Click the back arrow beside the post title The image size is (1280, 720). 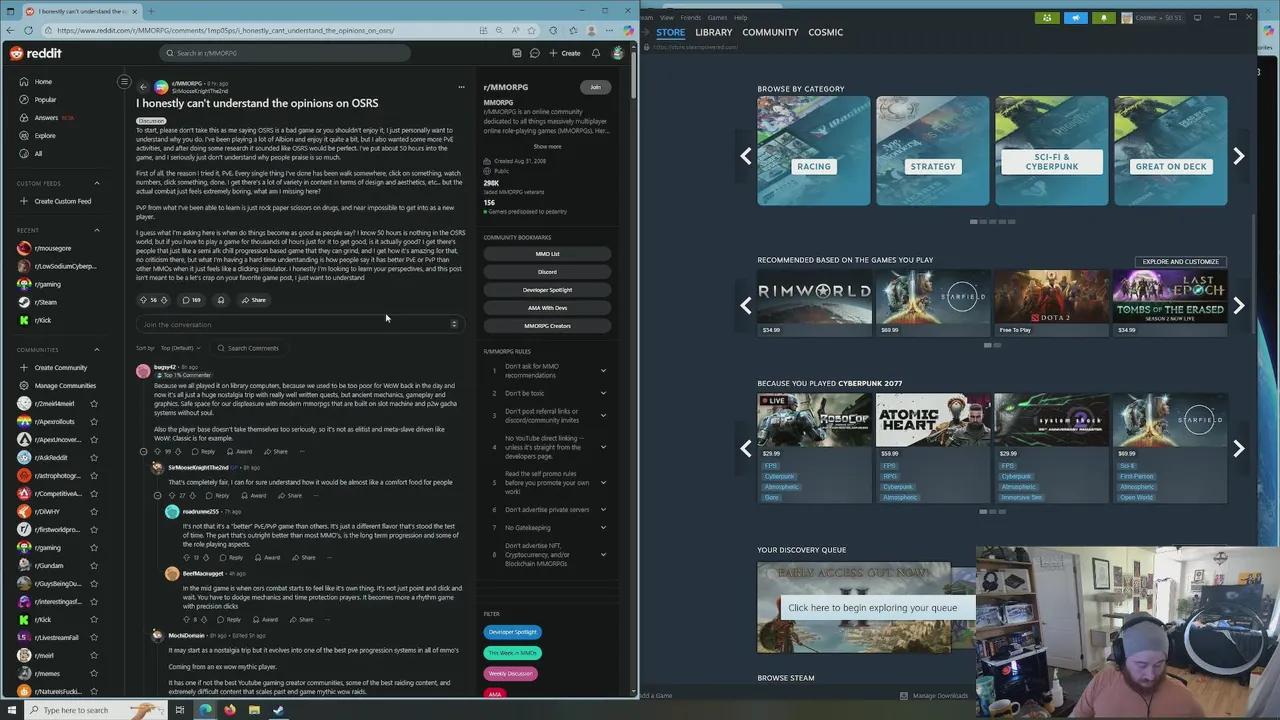[x=143, y=87]
